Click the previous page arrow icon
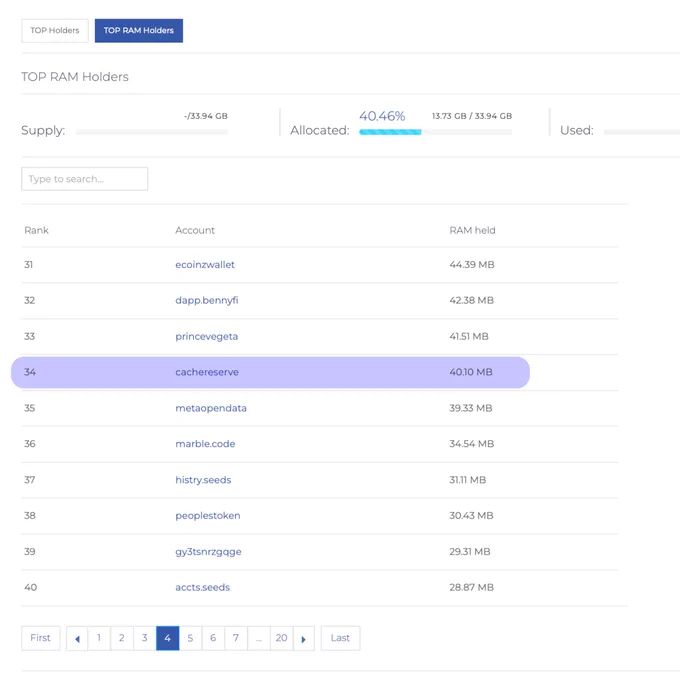Viewport: 680px width, 680px height. coord(77,638)
